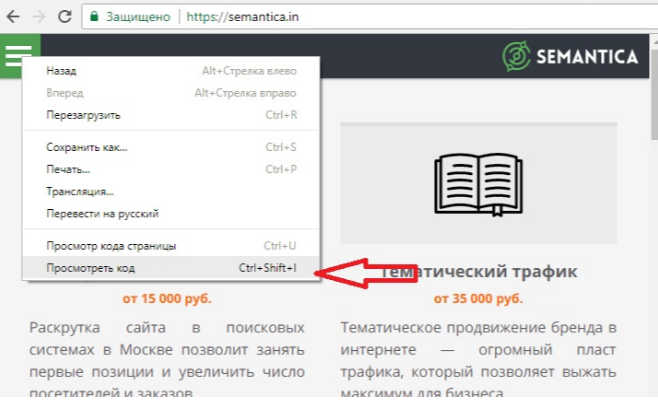Click the SEMANTICA brand name text
This screenshot has width=658, height=400.
(587, 57)
